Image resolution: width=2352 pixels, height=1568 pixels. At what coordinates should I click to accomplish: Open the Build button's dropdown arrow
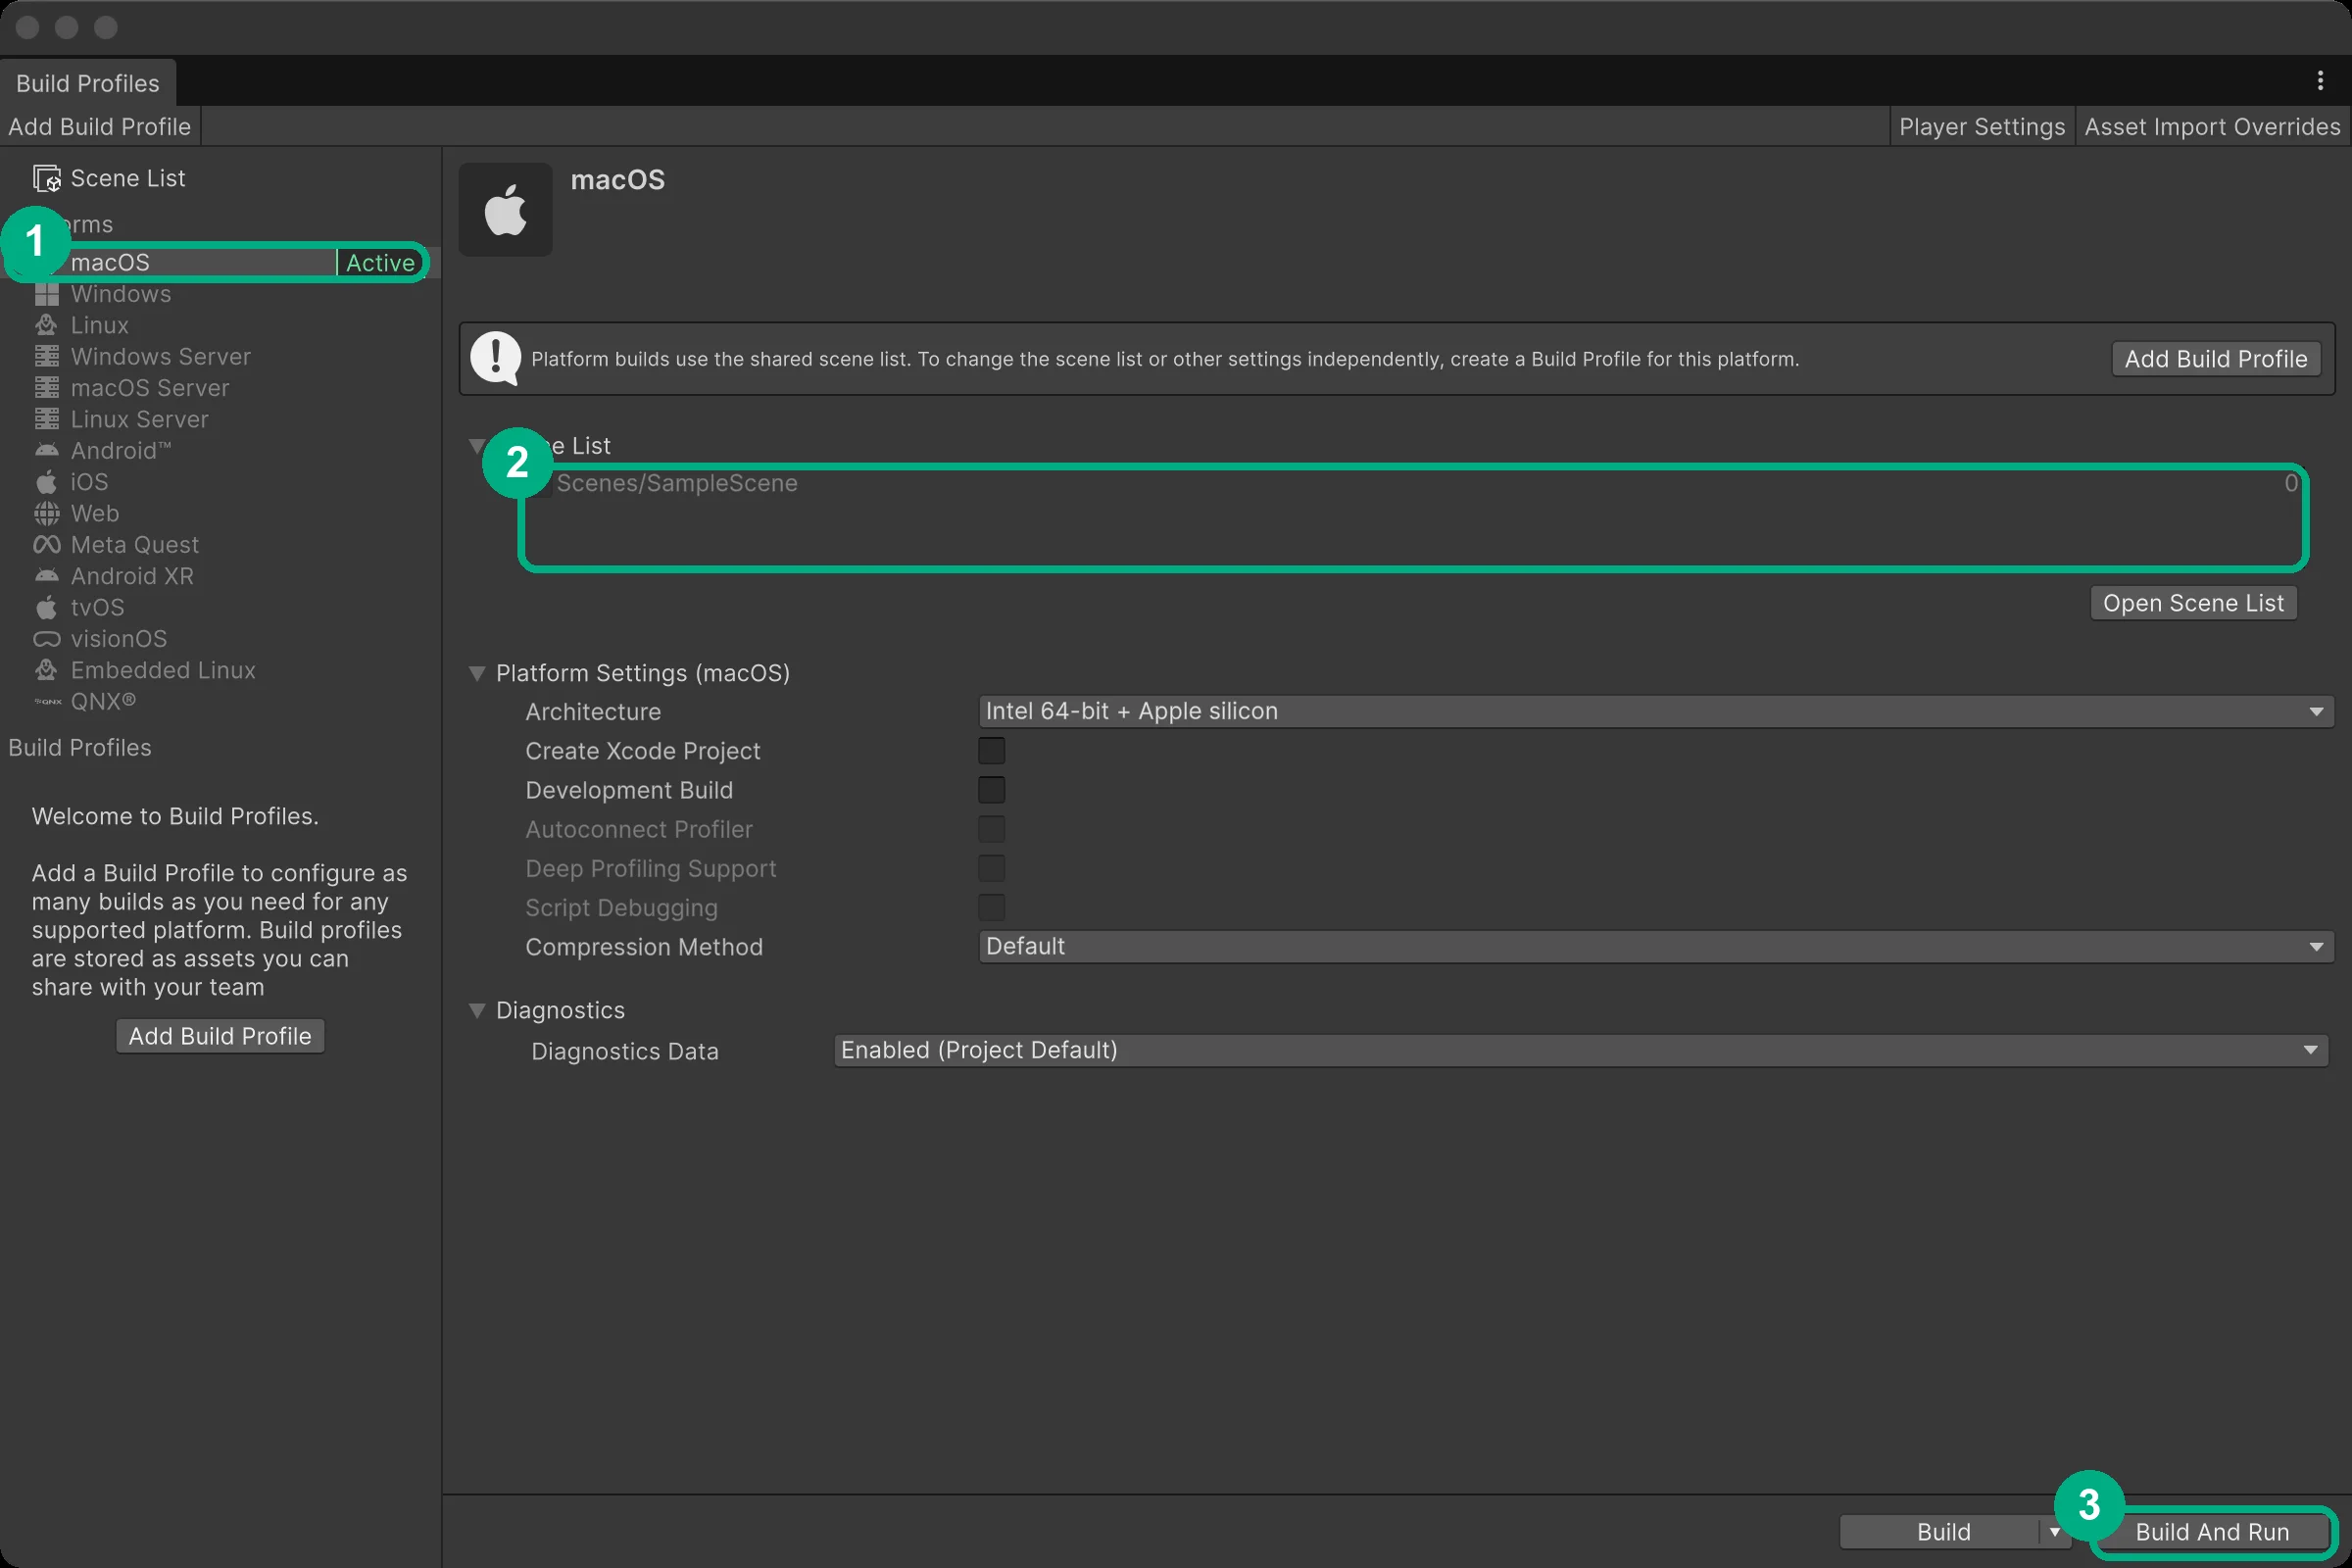point(2055,1532)
